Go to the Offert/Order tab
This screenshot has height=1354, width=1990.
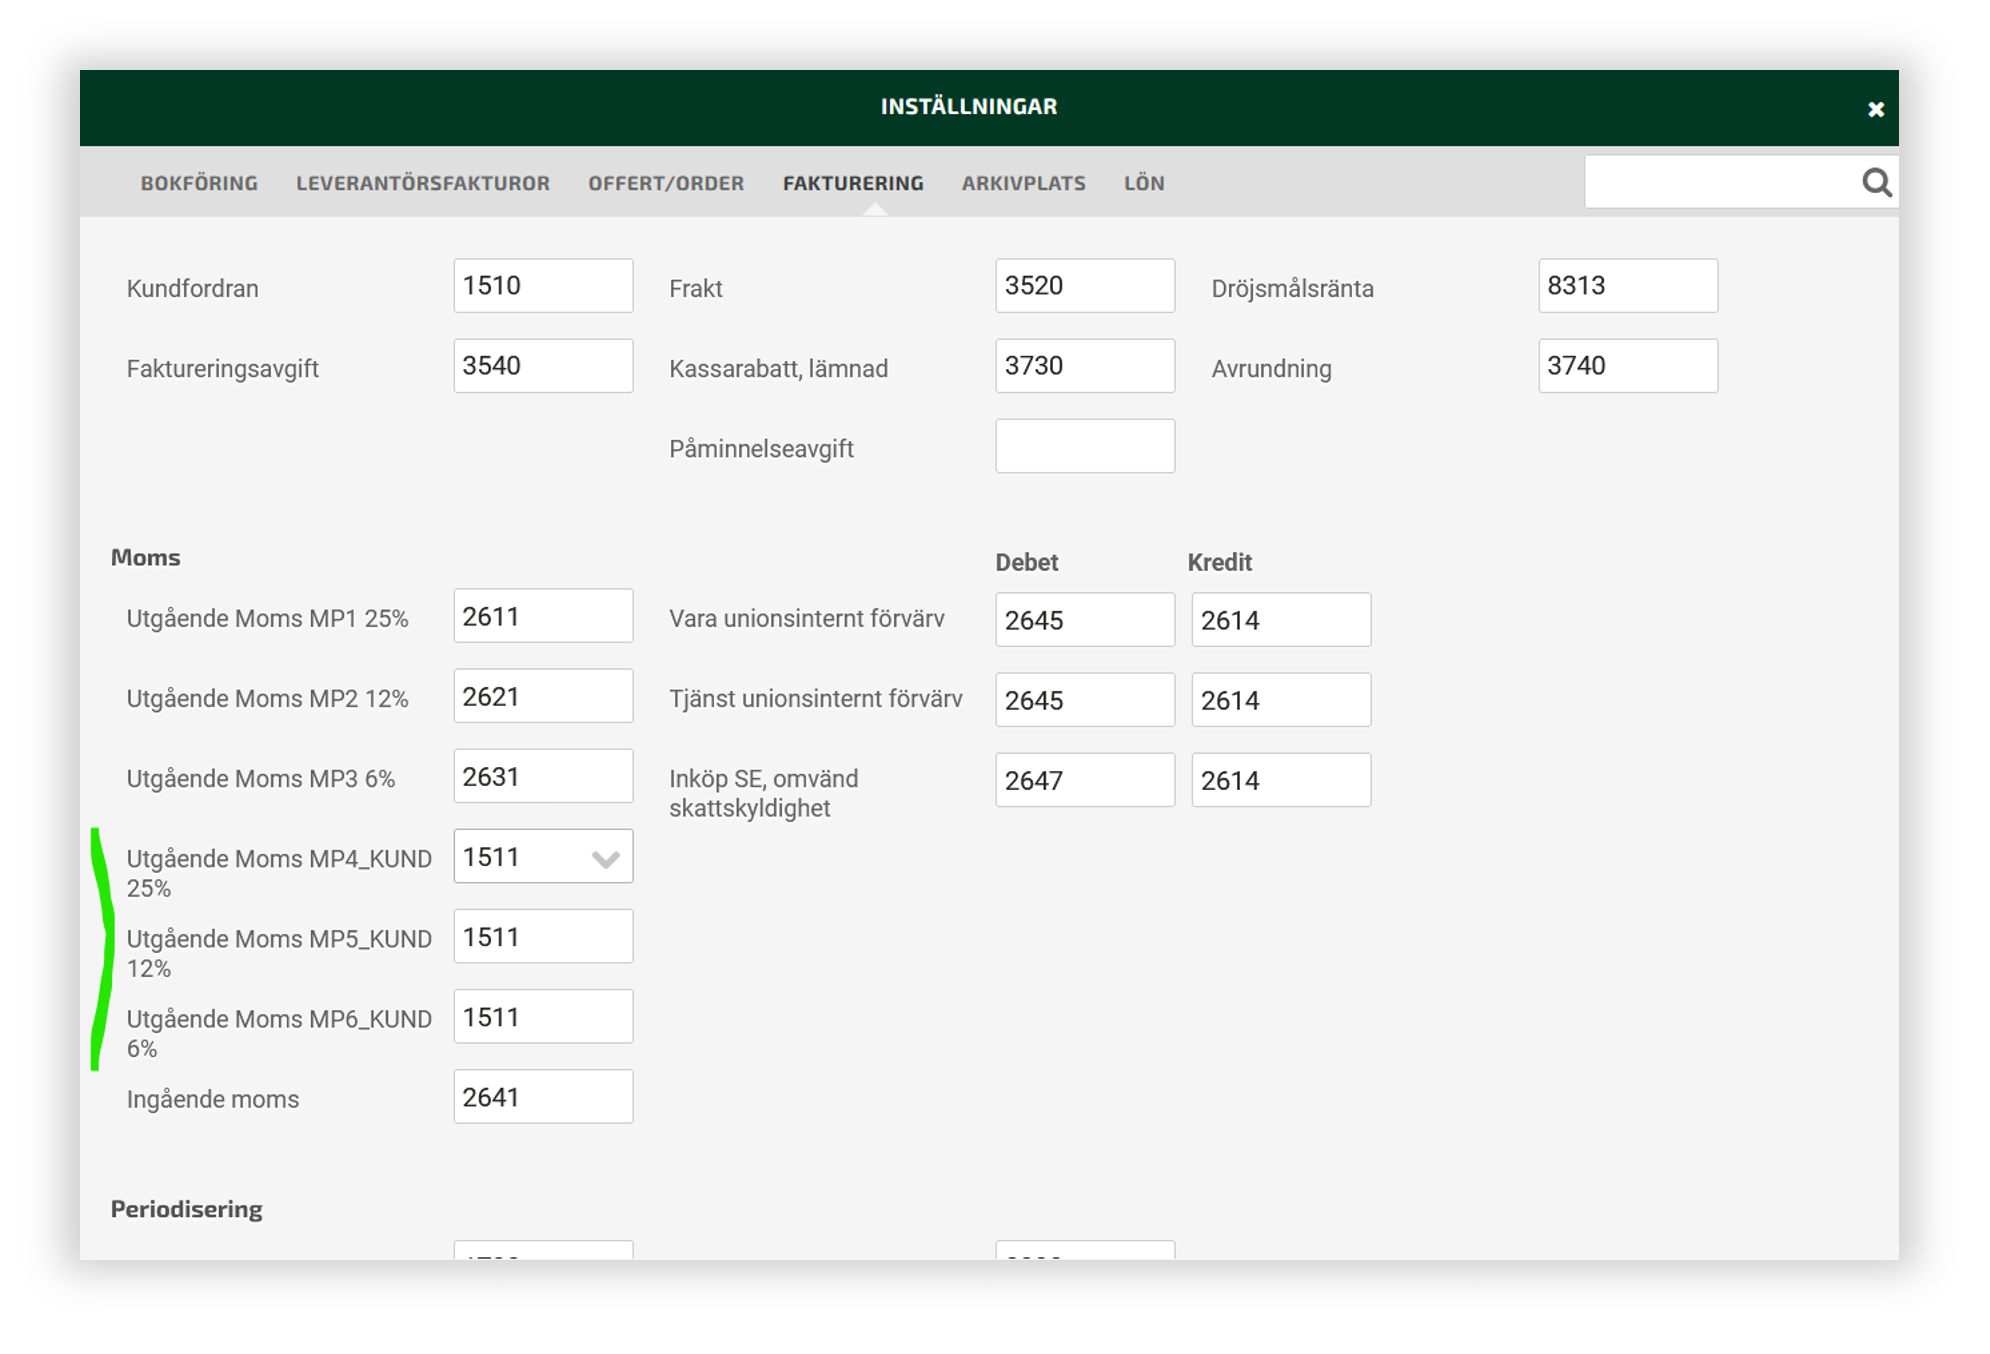(666, 183)
